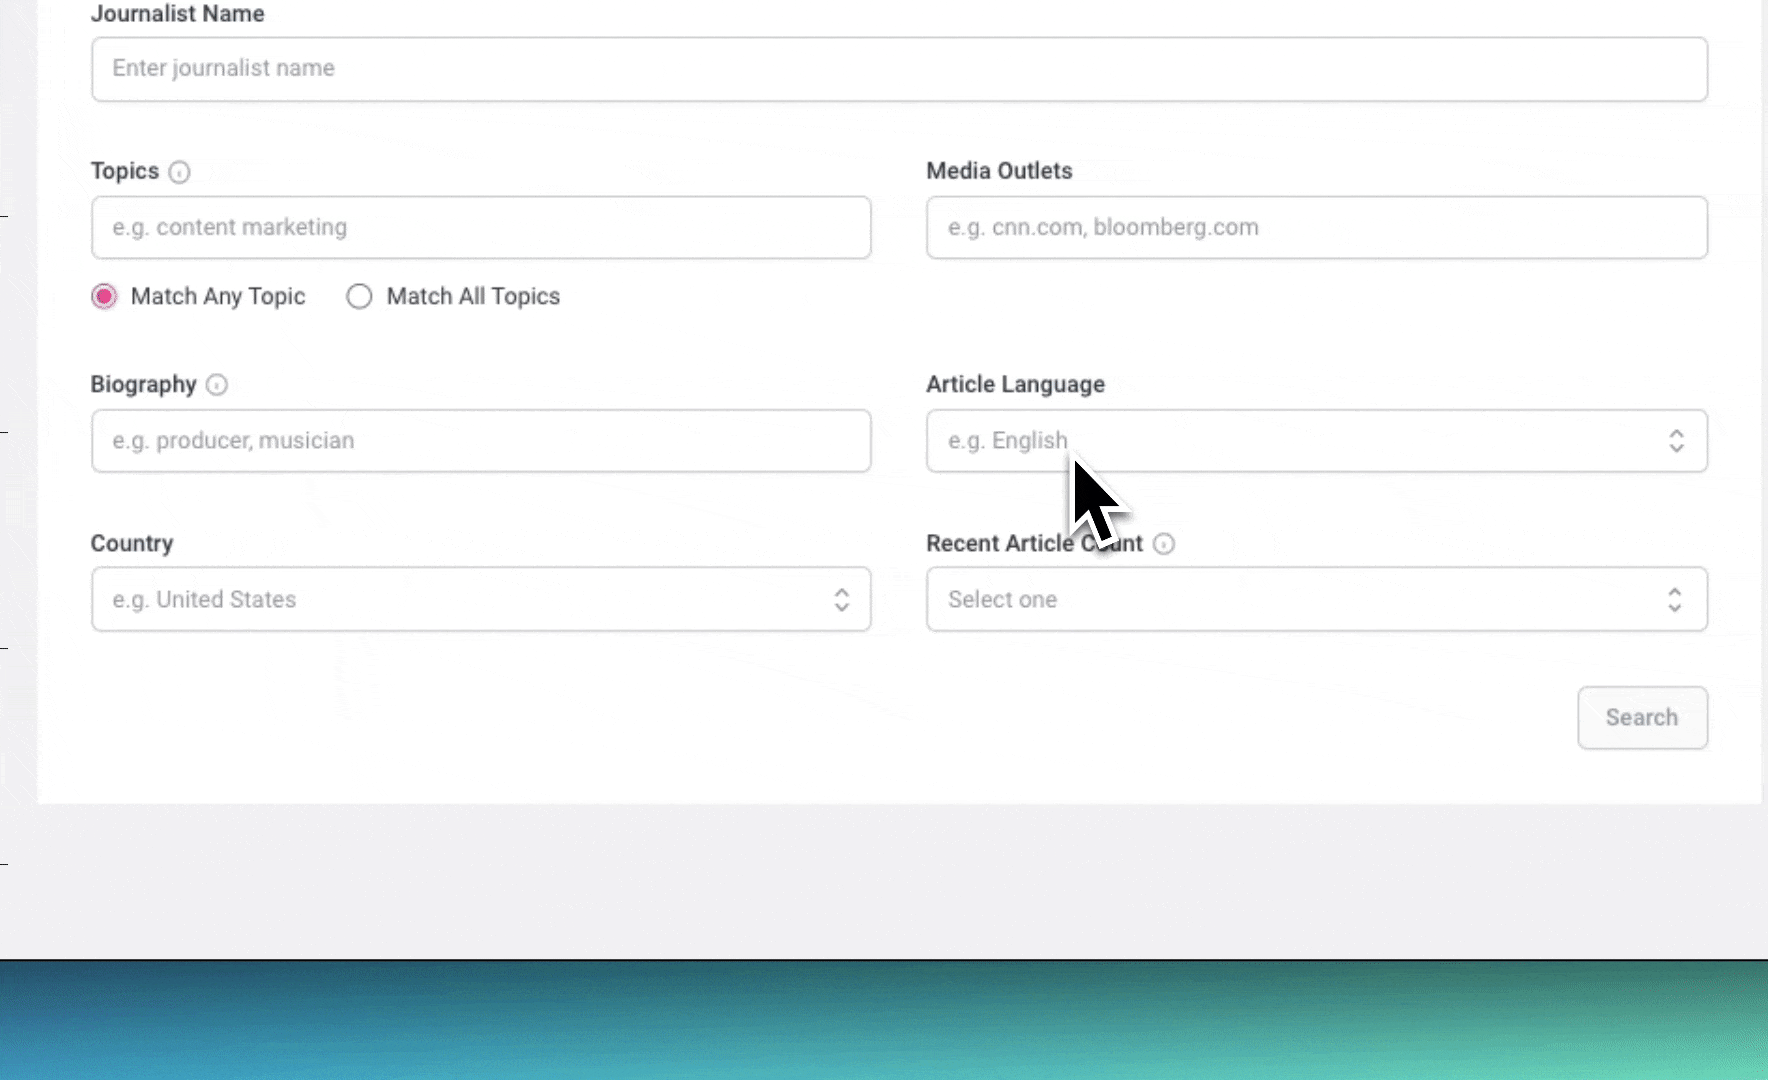Click the up-down arrows in the Country field
This screenshot has height=1080, width=1768.
point(842,600)
